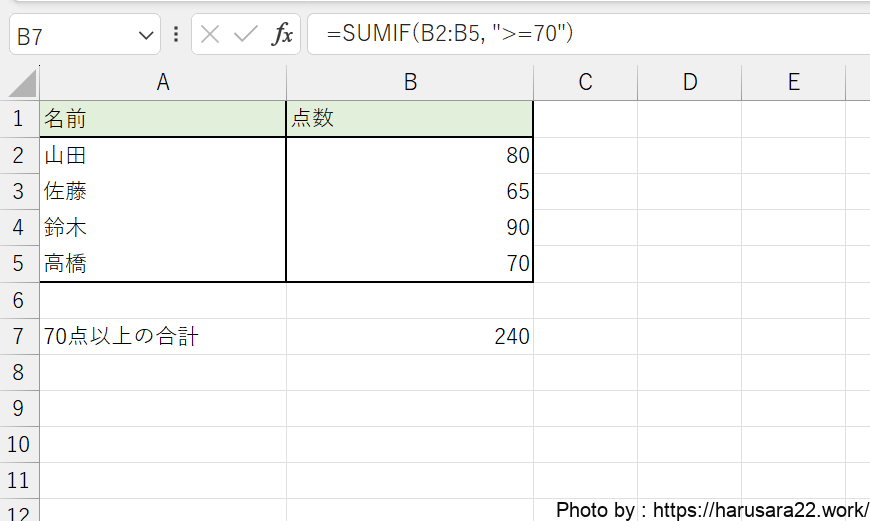Select row 7 header
870x521 pixels.
pyautogui.click(x=19, y=337)
